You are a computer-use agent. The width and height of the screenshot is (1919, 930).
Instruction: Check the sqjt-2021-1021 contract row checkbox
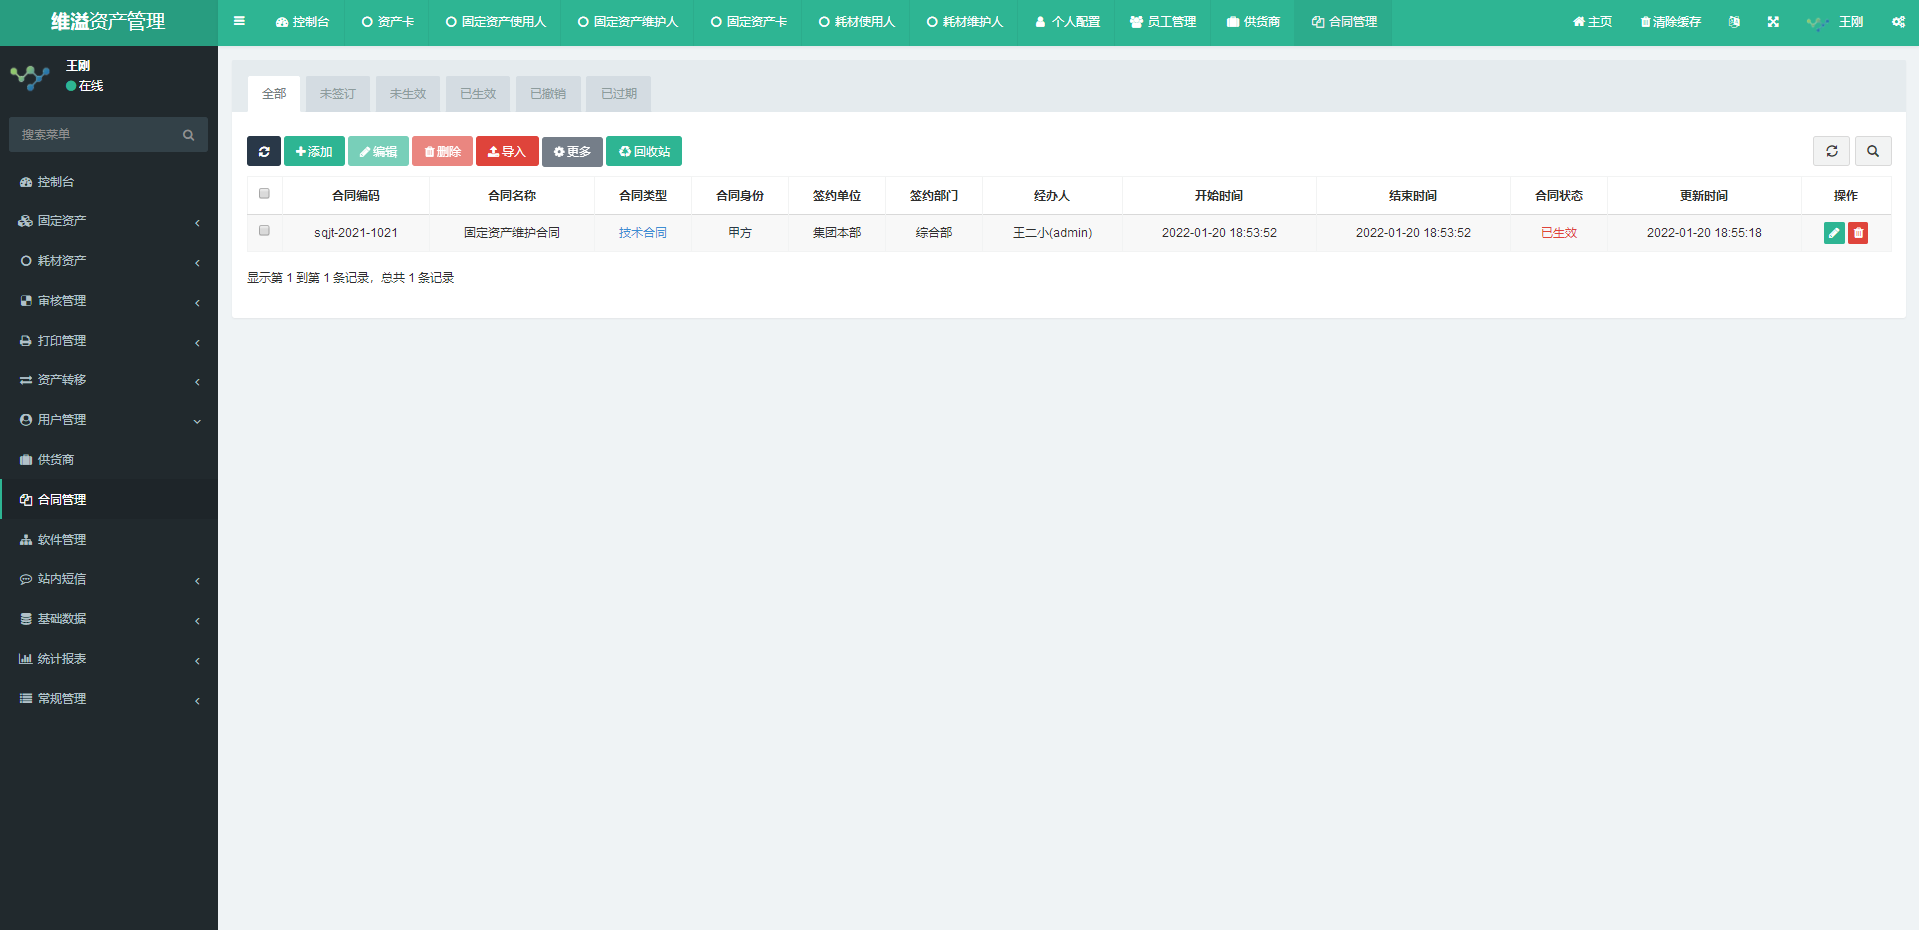[x=265, y=231]
